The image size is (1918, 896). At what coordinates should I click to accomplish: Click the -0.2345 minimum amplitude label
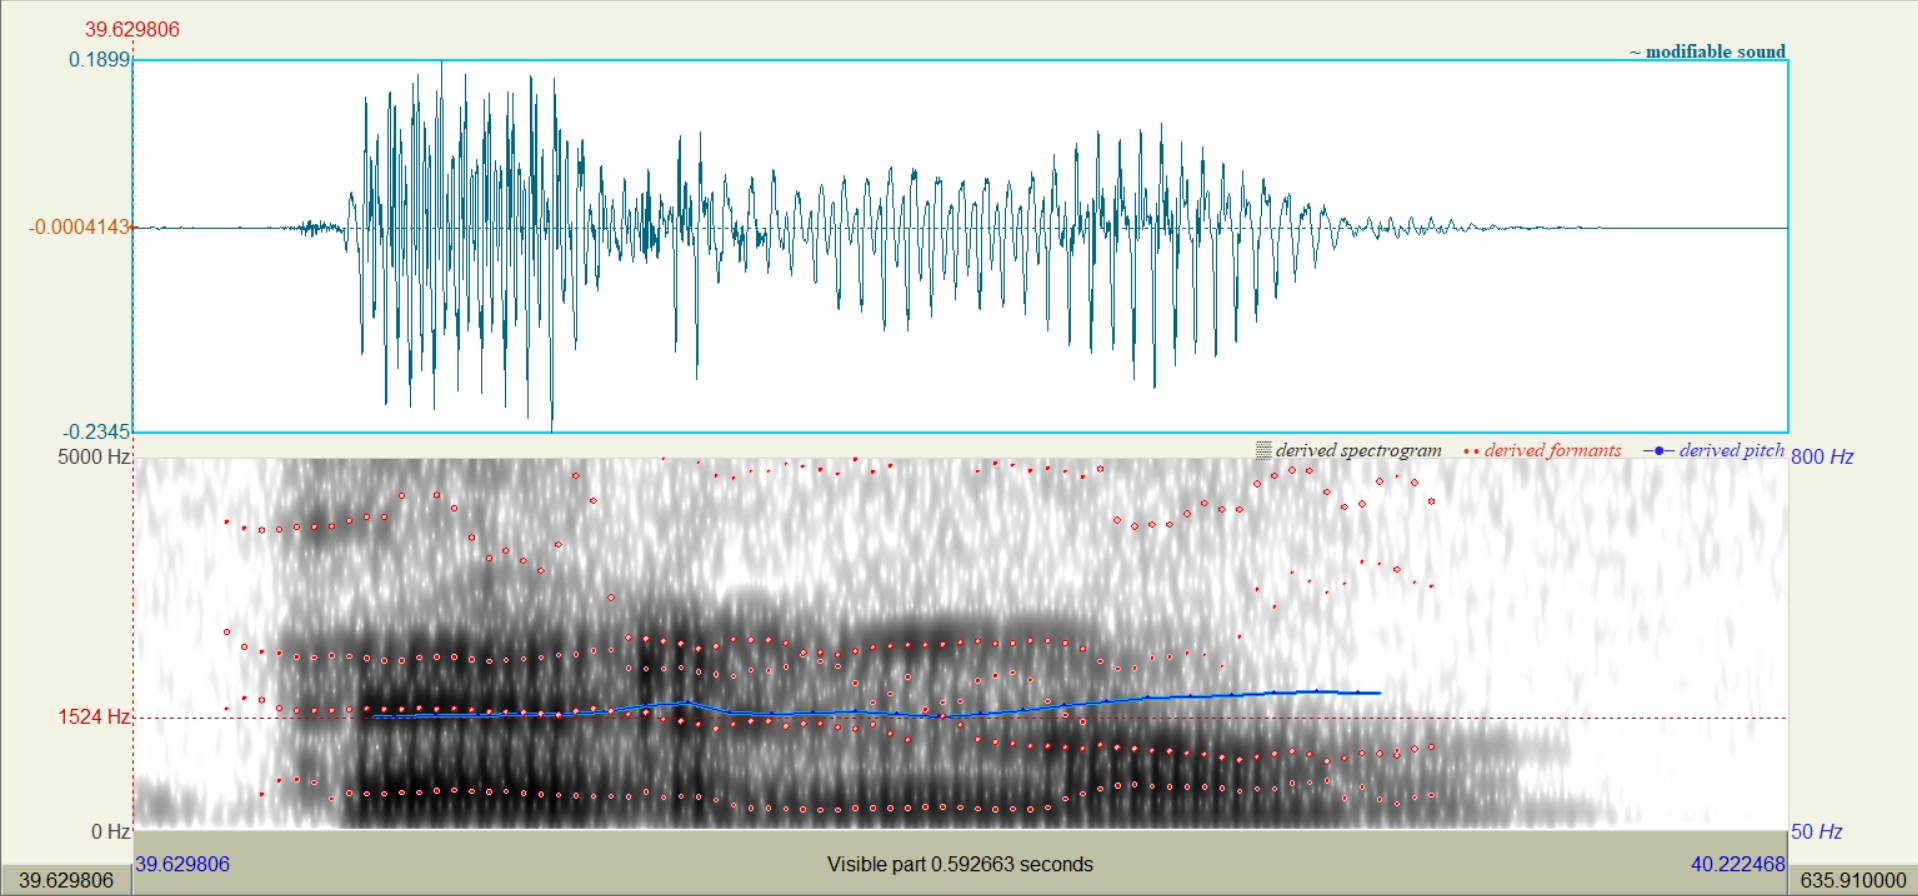point(96,432)
